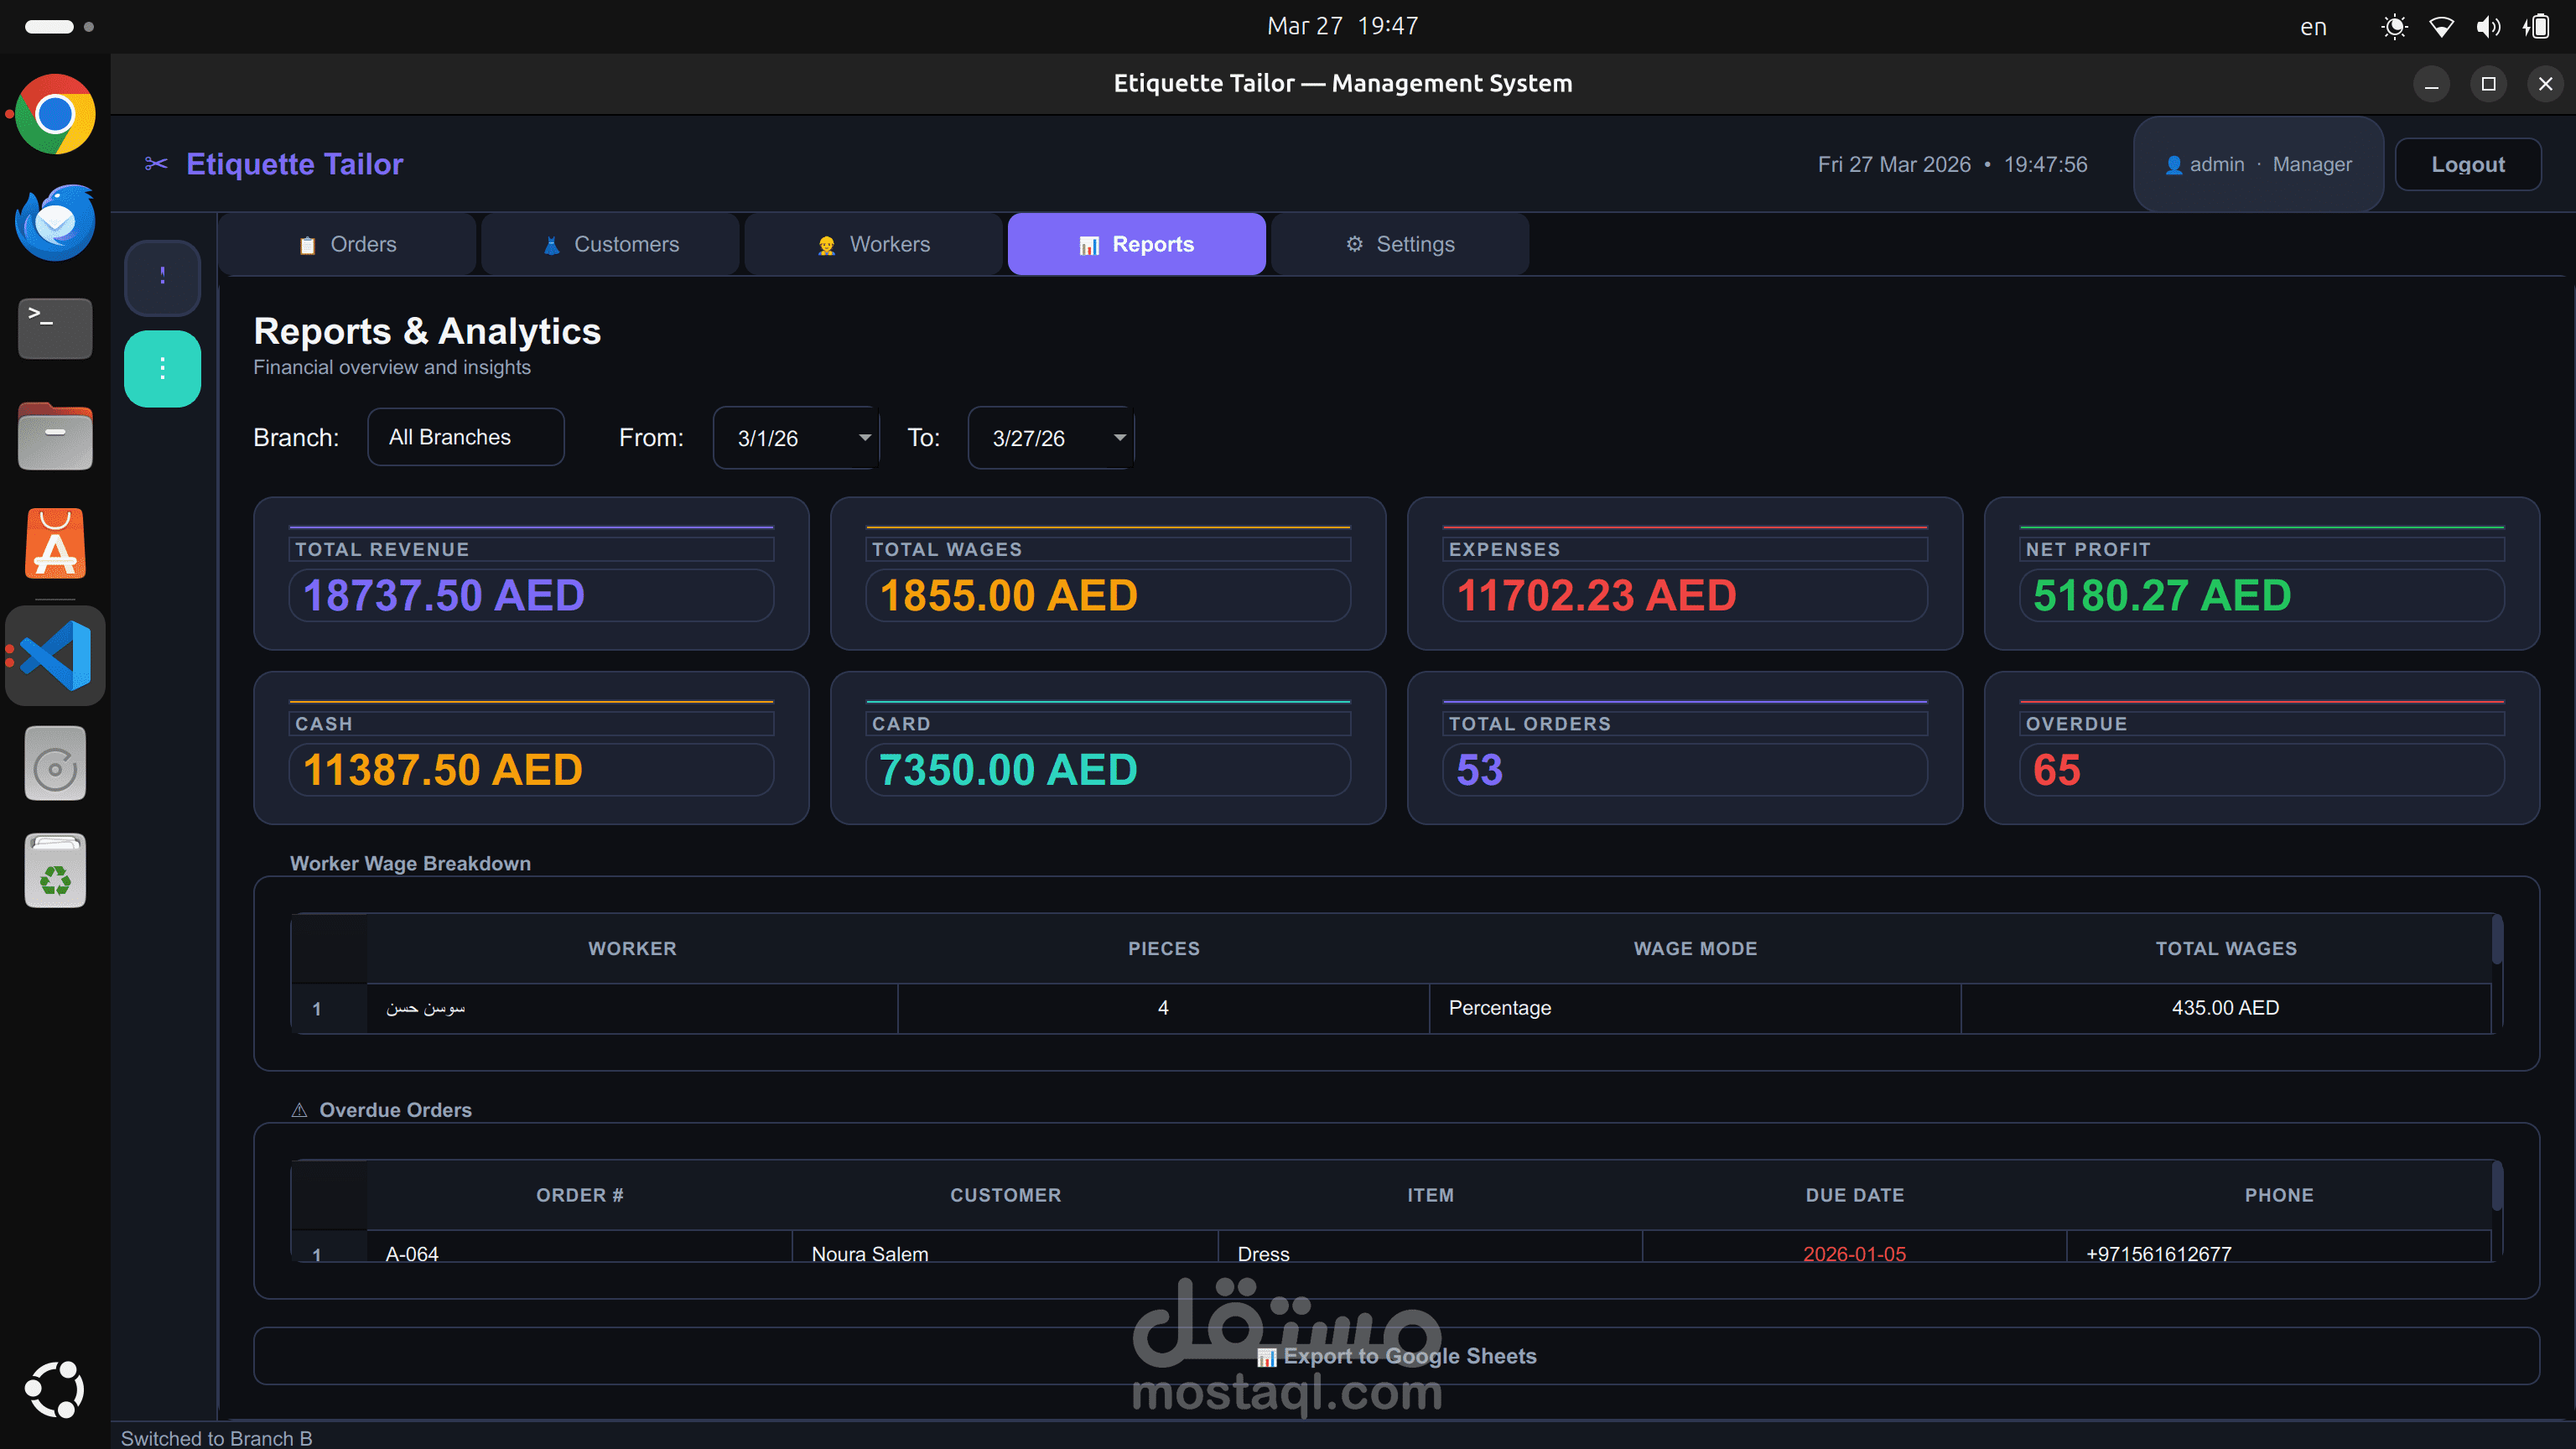Expand the From date dropdown arrow

865,437
